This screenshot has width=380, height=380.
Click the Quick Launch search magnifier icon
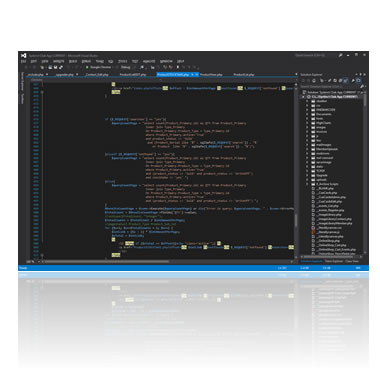point(340,55)
